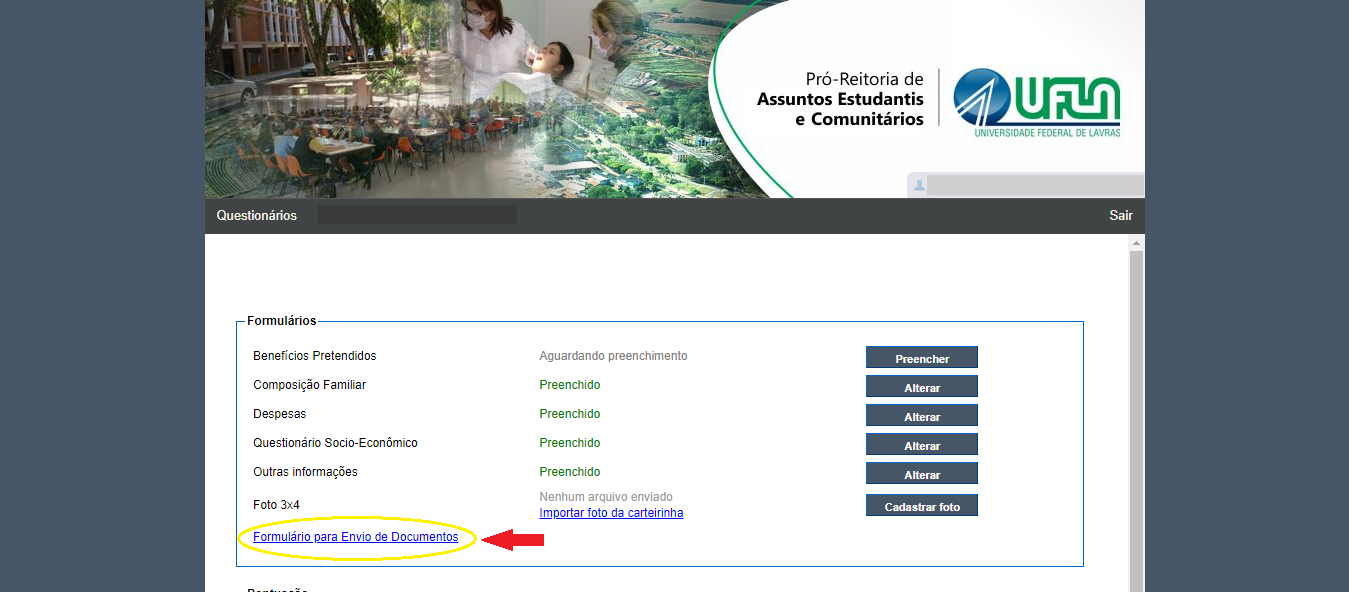Screen dimensions: 1349x592
Task: Click the Cadastrar foto button
Action: [922, 506]
